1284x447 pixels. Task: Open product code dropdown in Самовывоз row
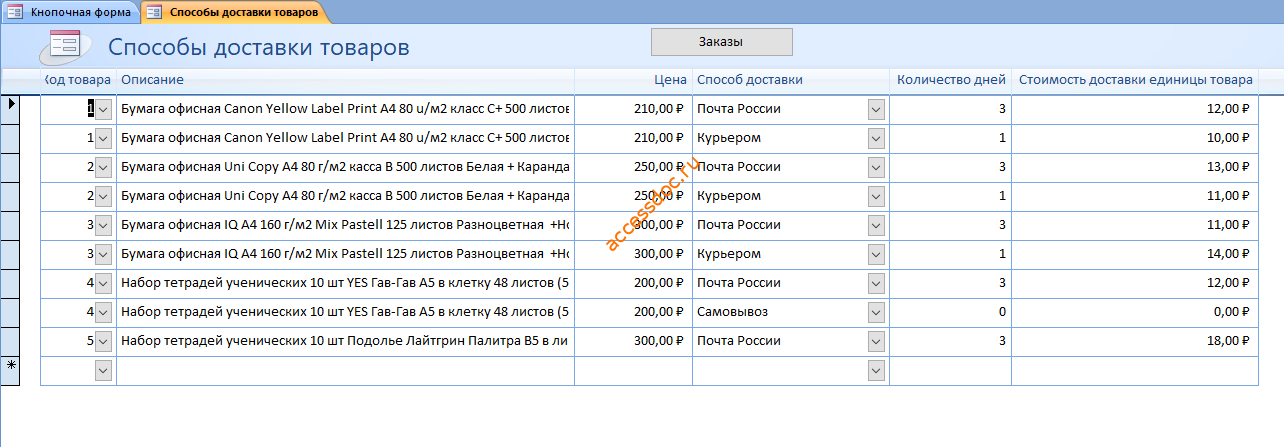click(104, 312)
